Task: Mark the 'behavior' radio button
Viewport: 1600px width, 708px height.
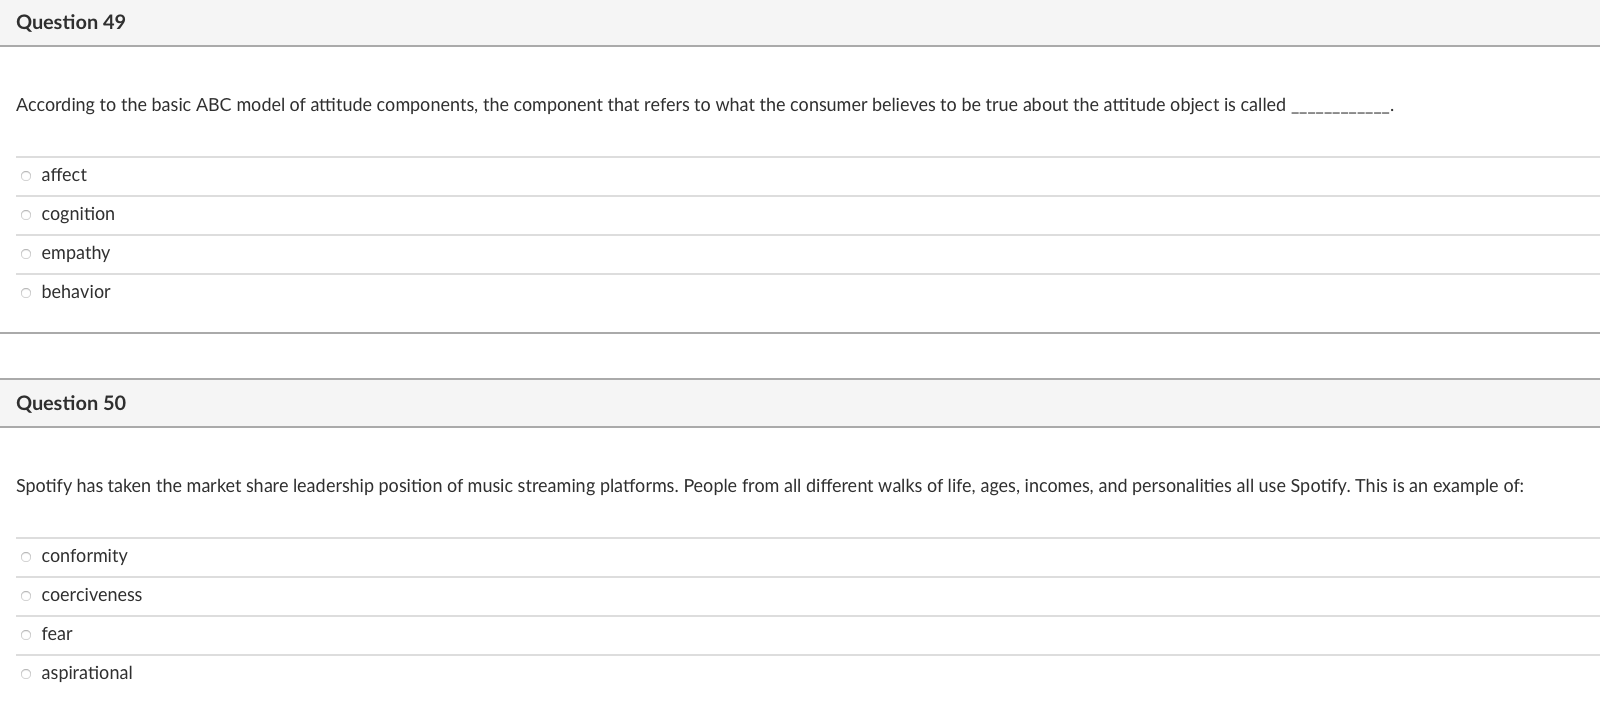Action: pos(26,293)
